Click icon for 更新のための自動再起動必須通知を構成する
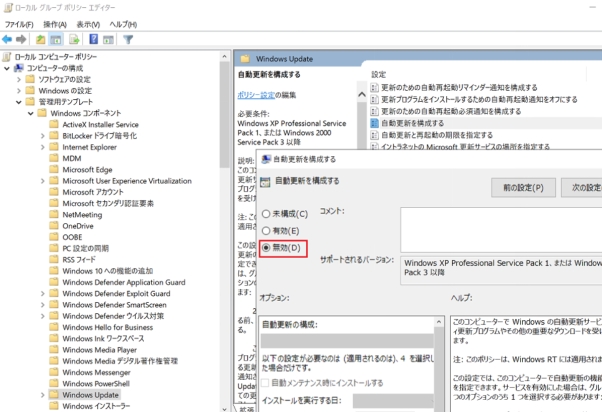602x412 pixels. (x=374, y=111)
